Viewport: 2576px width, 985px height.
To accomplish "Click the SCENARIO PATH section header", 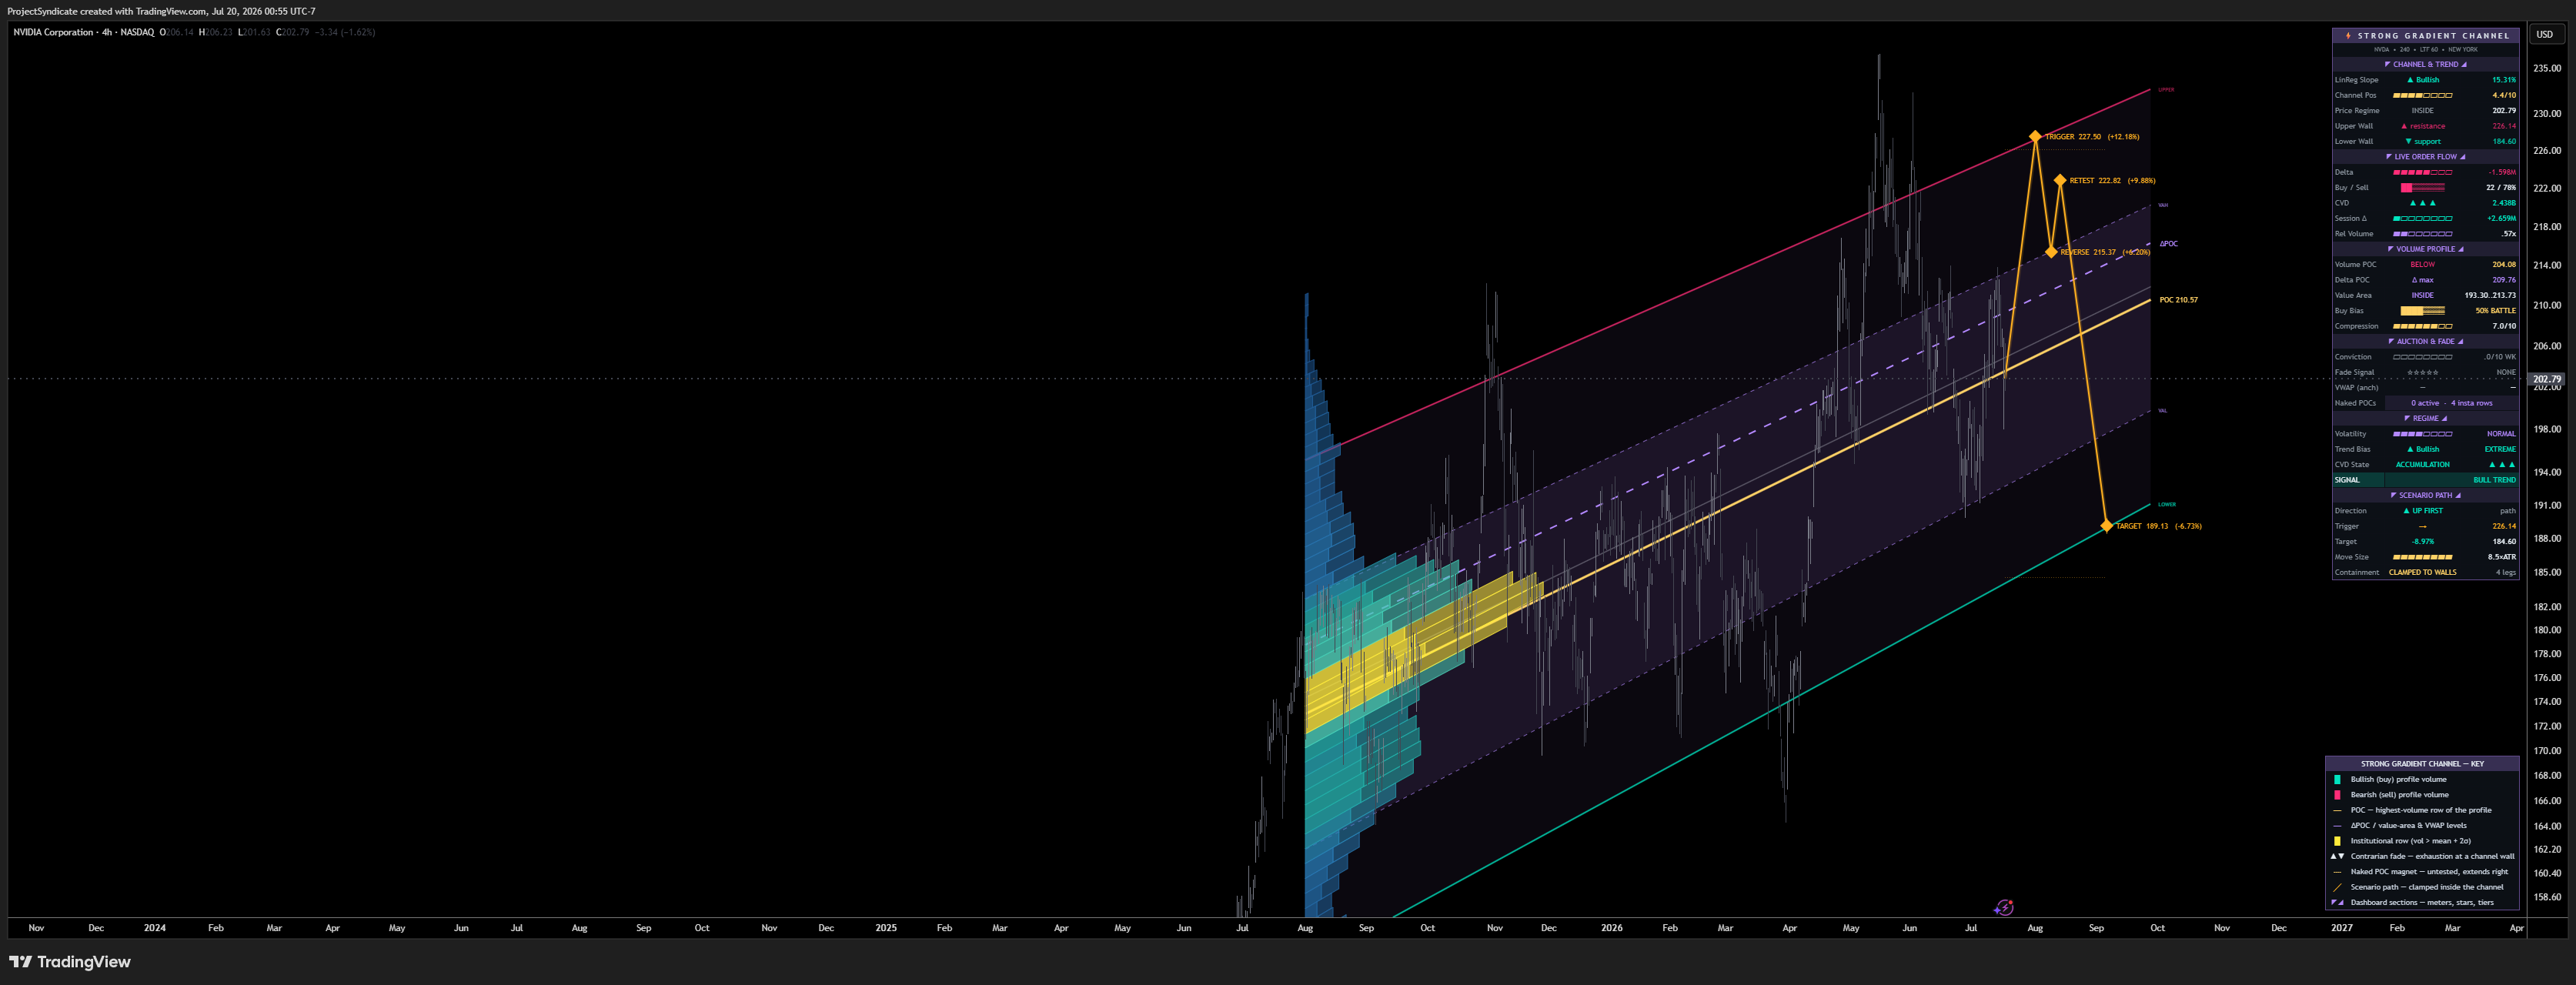I will tap(2425, 495).
